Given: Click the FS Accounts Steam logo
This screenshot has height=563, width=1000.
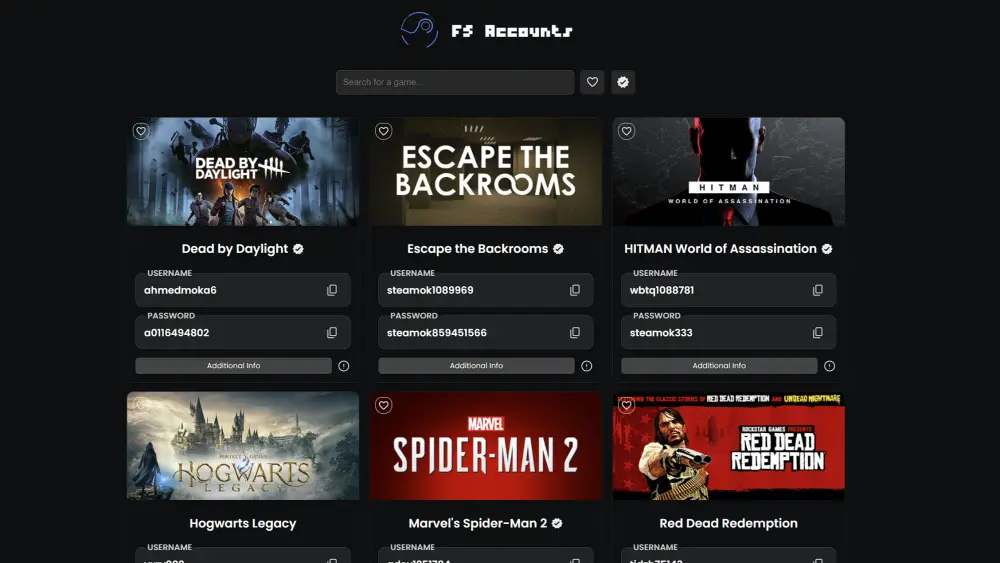Looking at the screenshot, I should pyautogui.click(x=419, y=30).
